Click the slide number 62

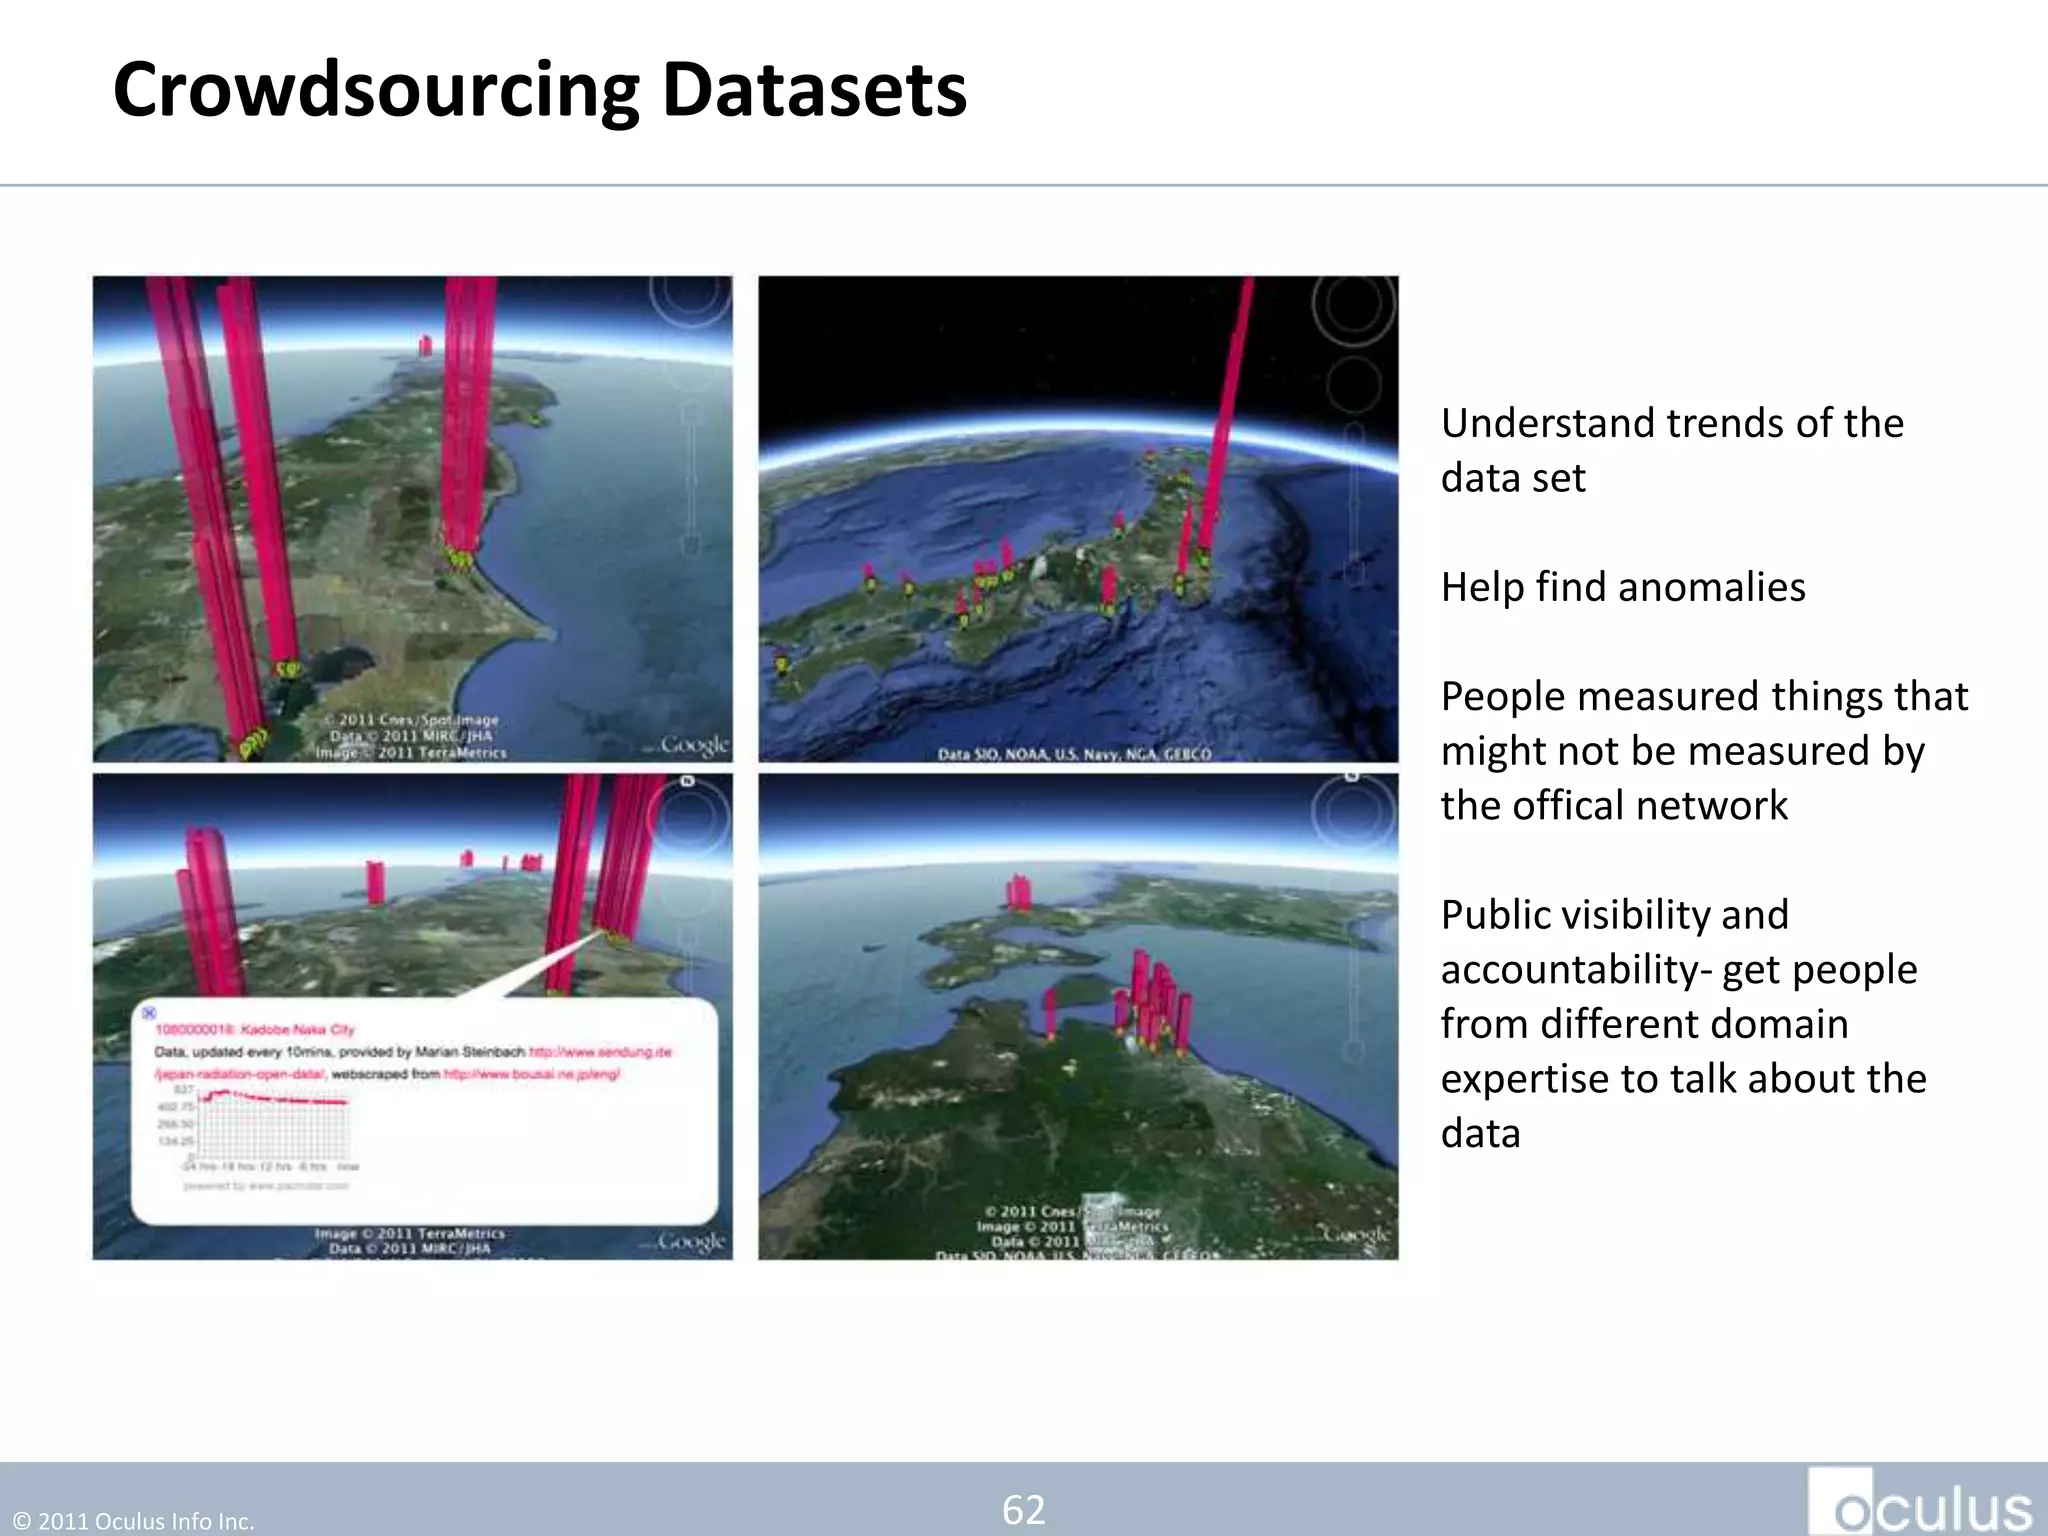click(1024, 1509)
